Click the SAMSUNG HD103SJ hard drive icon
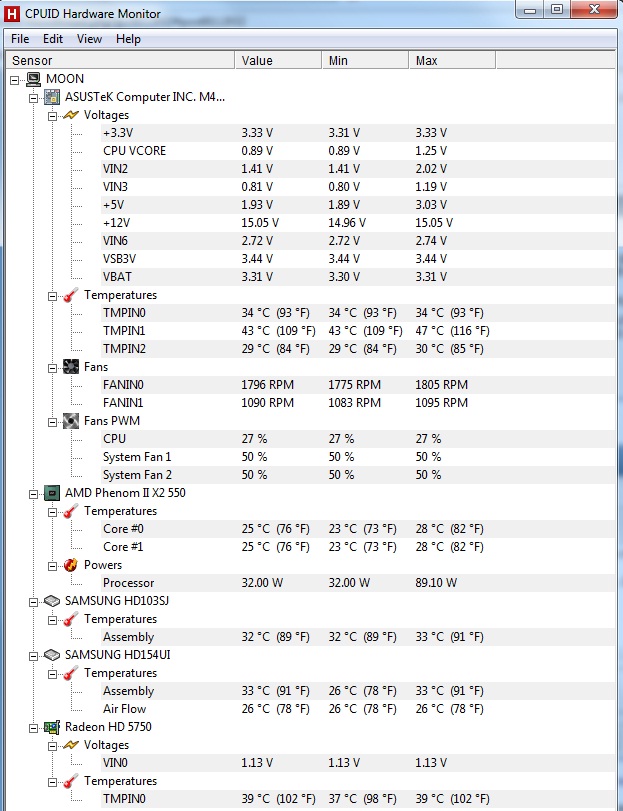The width and height of the screenshot is (623, 811). click(52, 601)
